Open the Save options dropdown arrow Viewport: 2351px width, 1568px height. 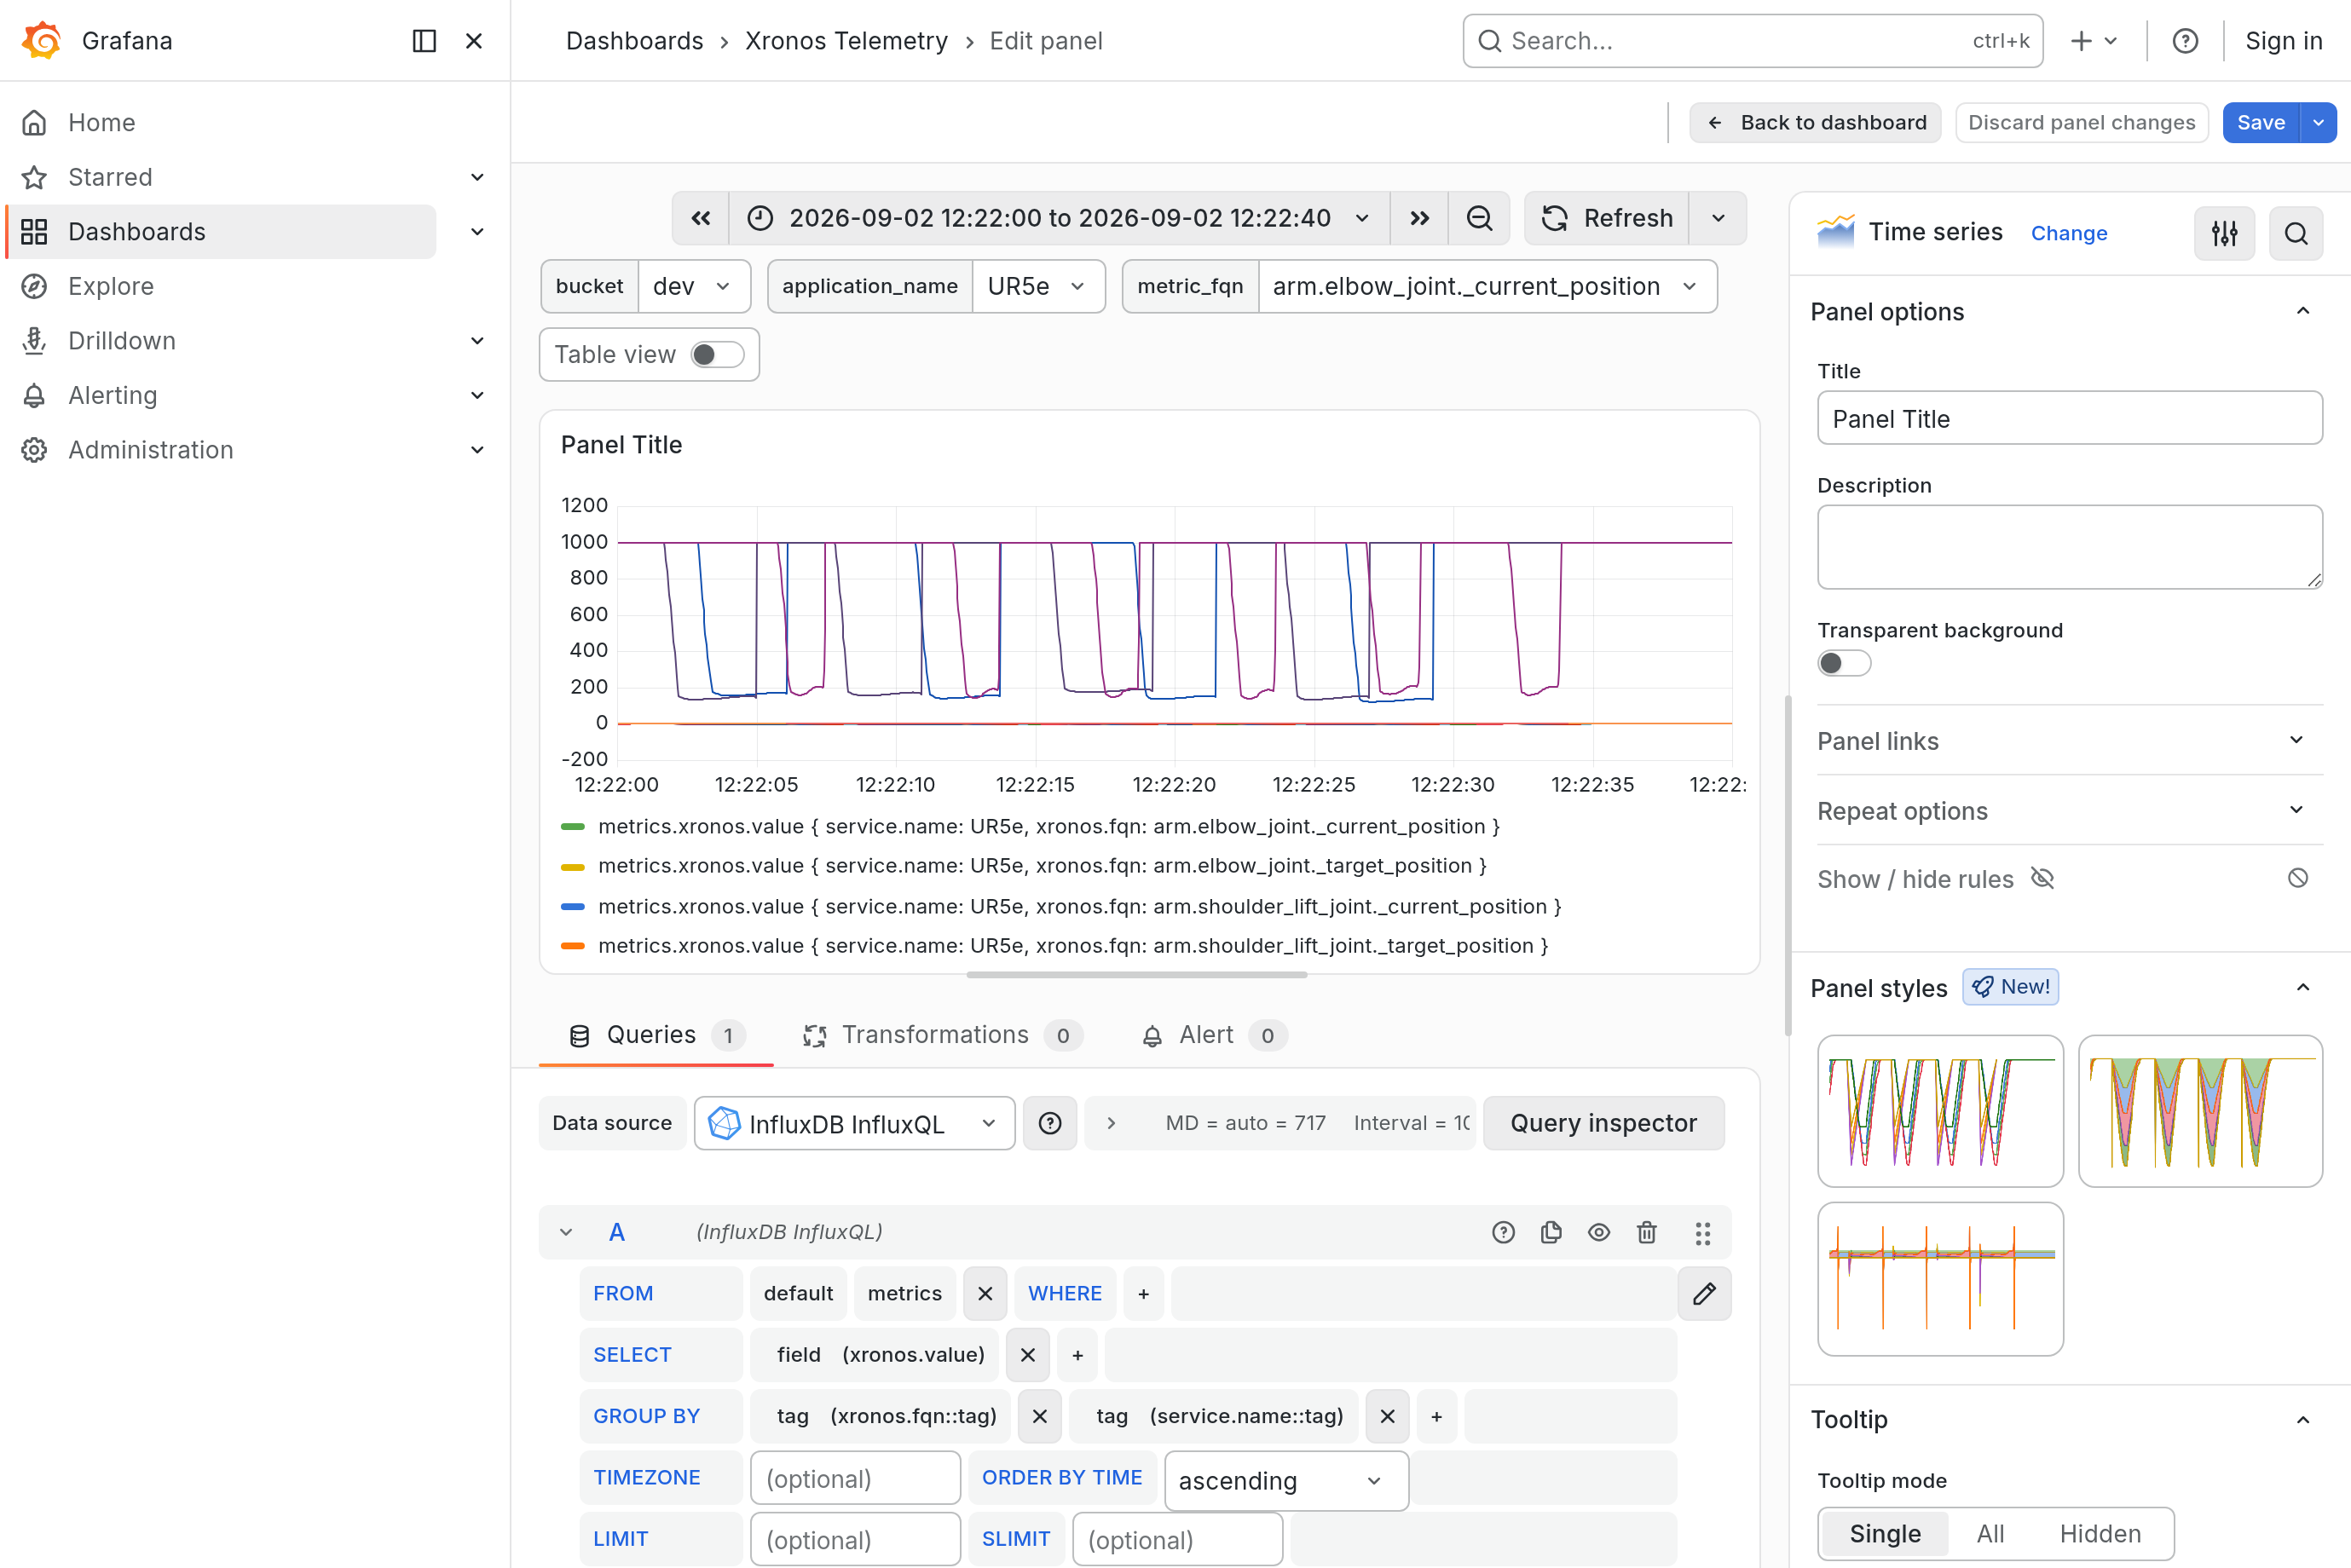(2318, 122)
